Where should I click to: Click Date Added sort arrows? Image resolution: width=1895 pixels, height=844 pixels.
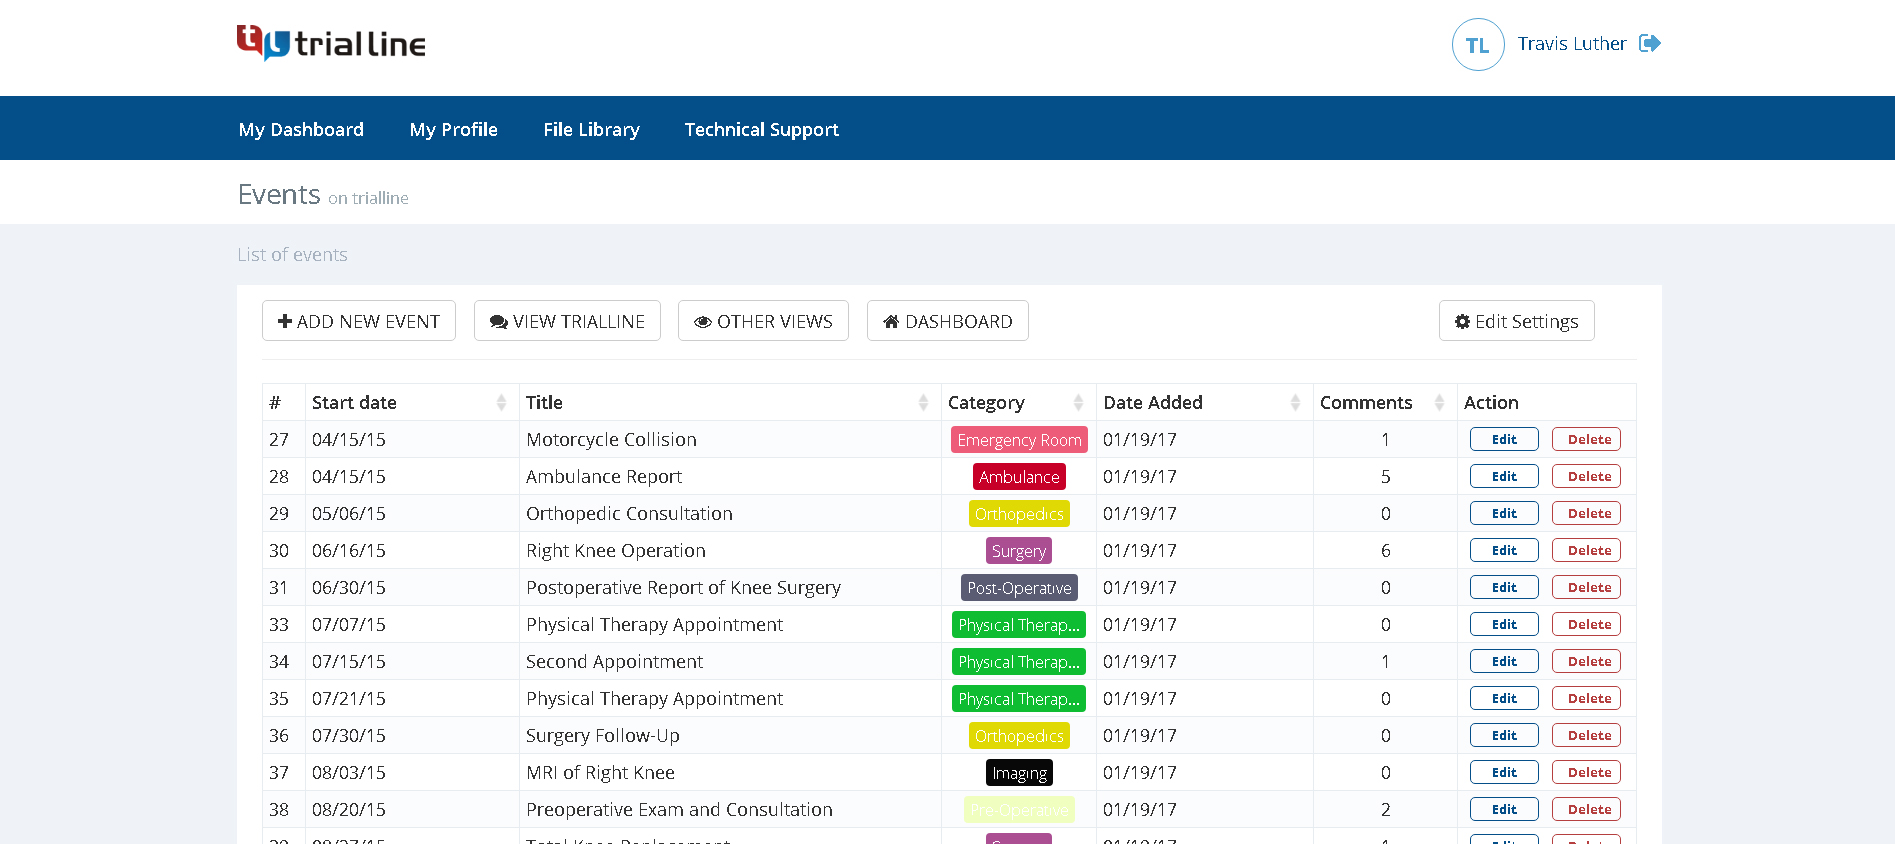coord(1295,402)
